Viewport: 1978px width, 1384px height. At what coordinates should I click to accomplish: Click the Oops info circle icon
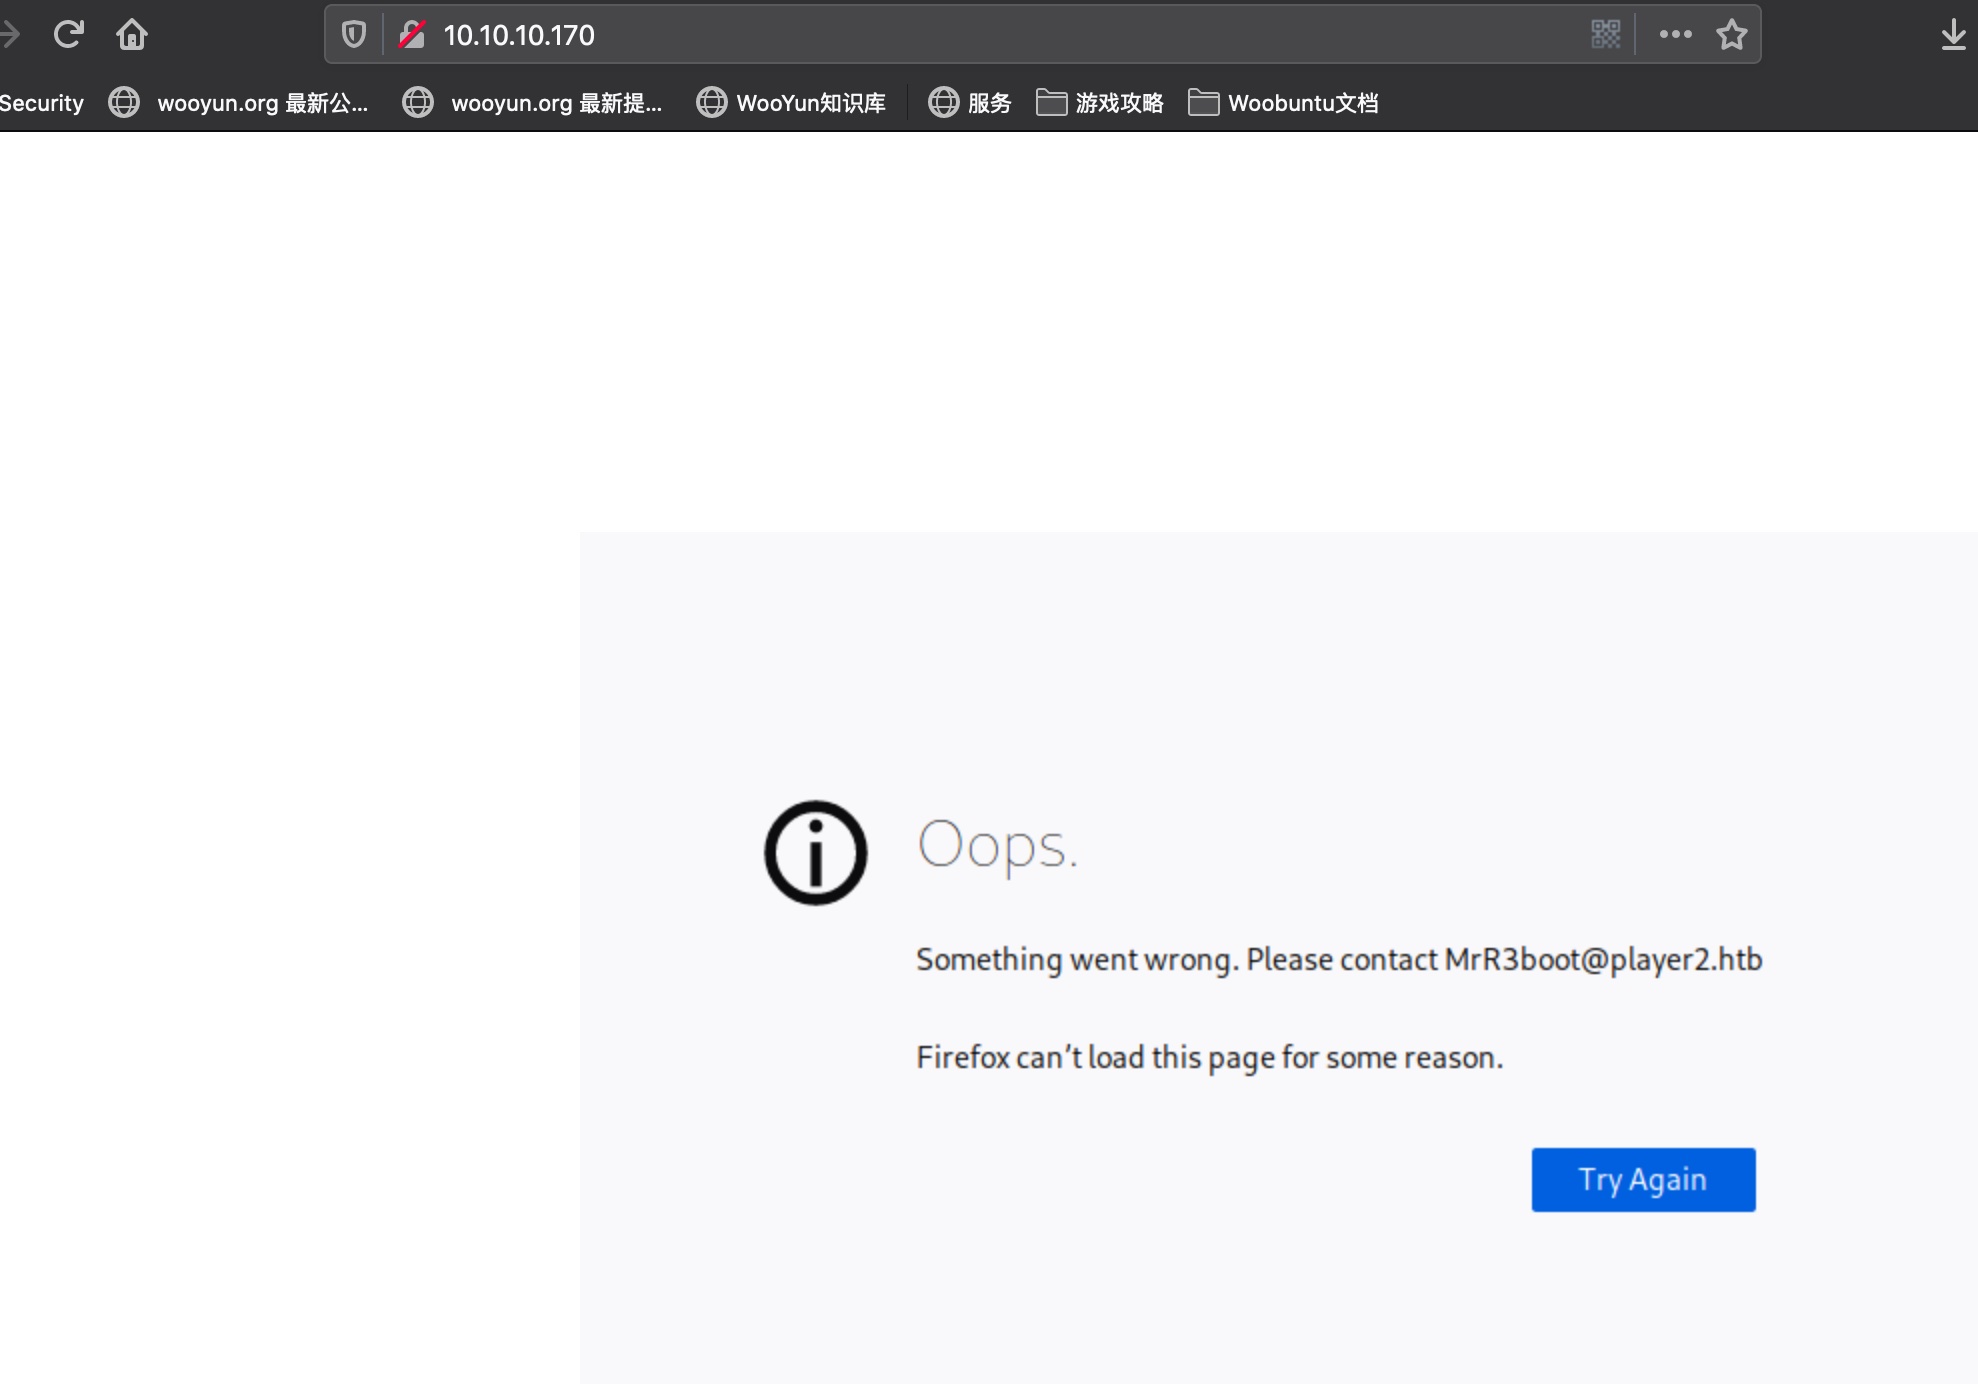click(815, 853)
